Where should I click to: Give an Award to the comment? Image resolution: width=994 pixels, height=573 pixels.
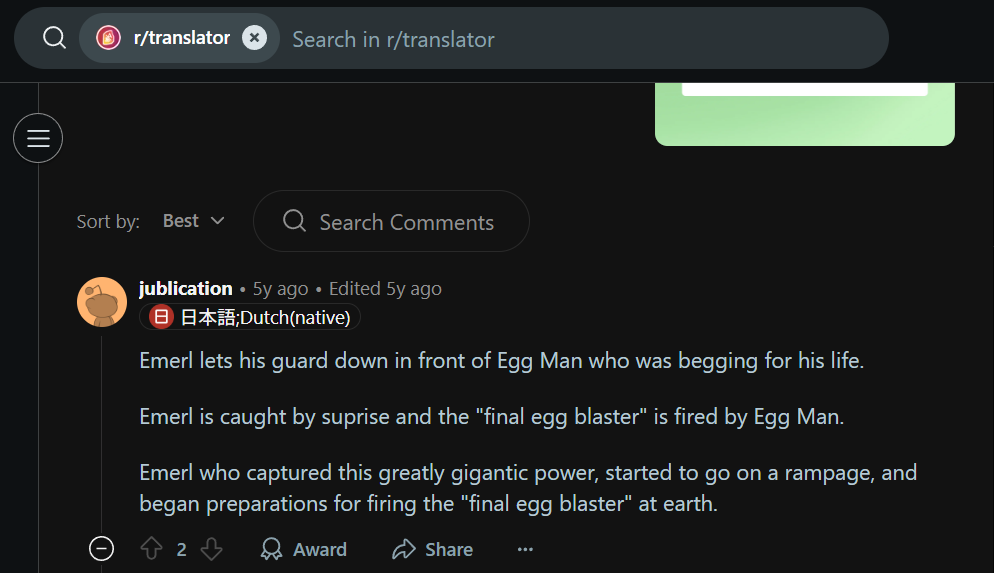click(x=304, y=549)
